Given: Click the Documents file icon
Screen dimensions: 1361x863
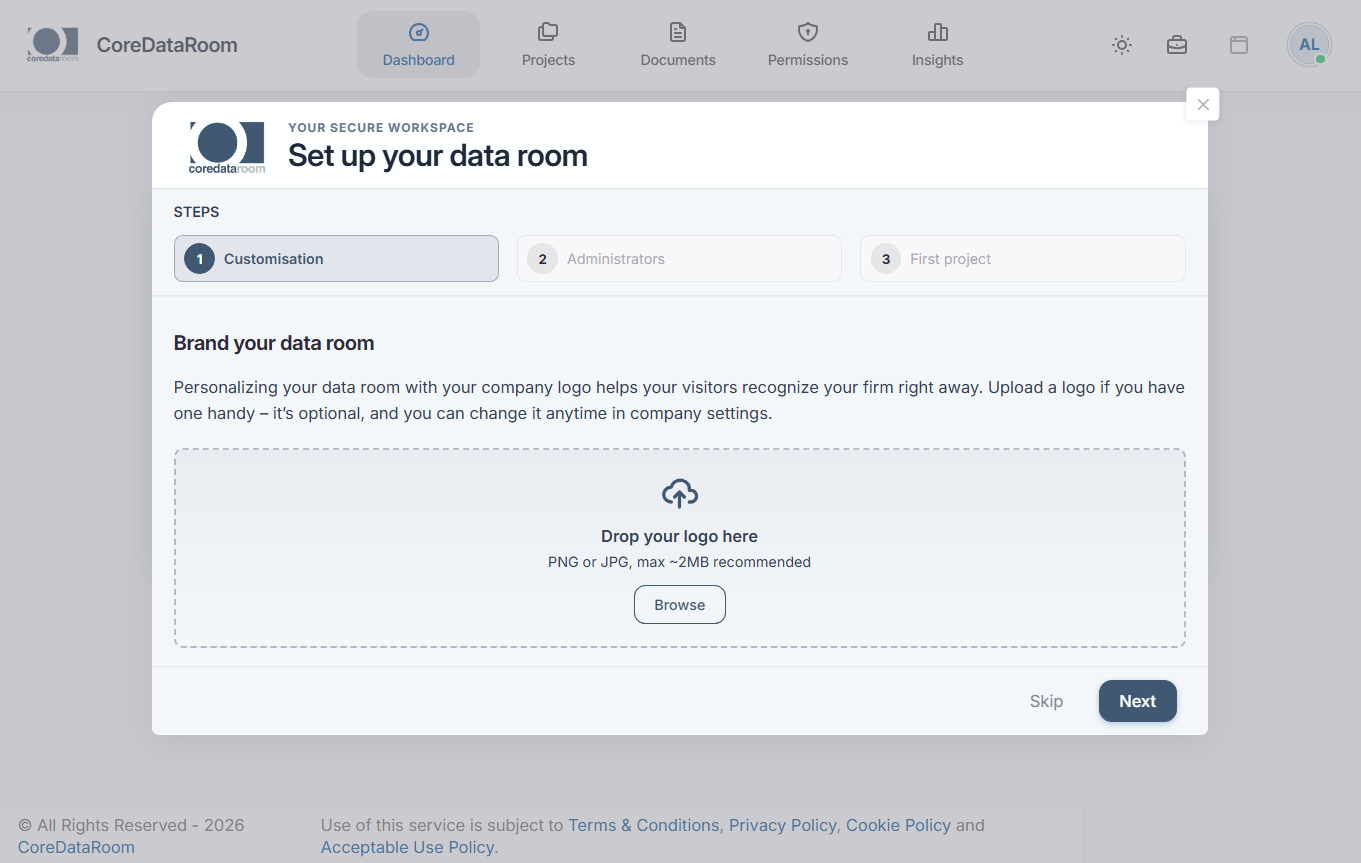Looking at the screenshot, I should [x=678, y=32].
